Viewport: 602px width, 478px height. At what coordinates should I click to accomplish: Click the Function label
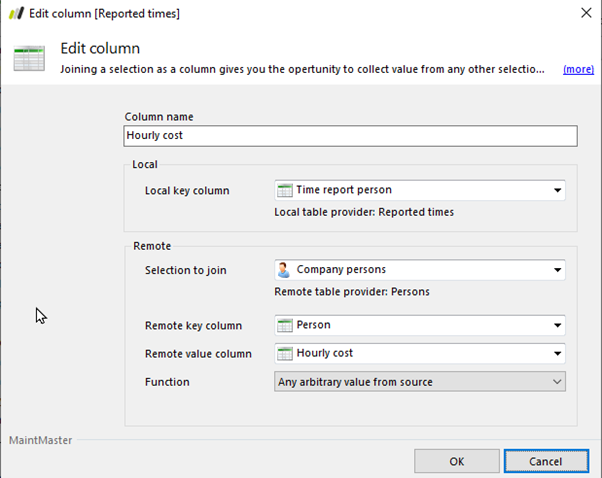pos(167,382)
